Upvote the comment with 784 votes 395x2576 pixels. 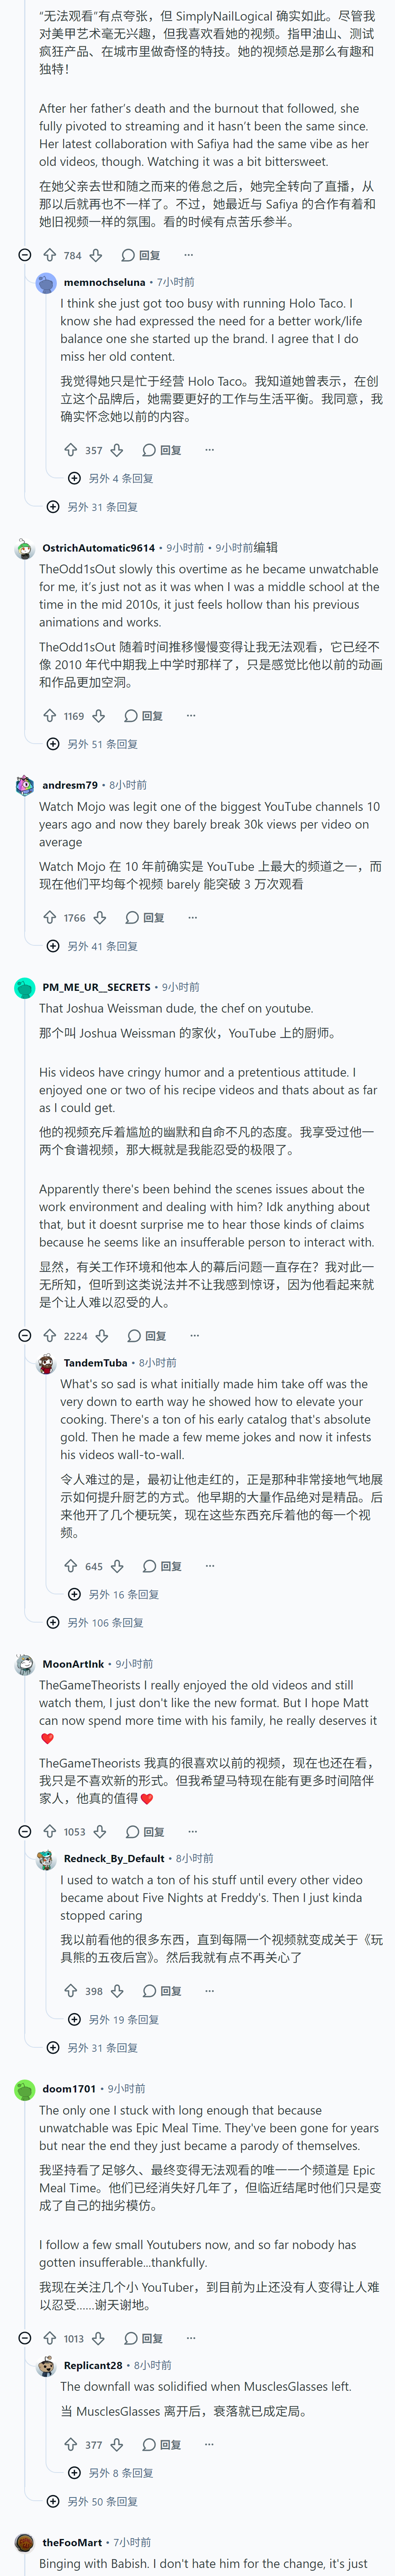click(x=50, y=255)
